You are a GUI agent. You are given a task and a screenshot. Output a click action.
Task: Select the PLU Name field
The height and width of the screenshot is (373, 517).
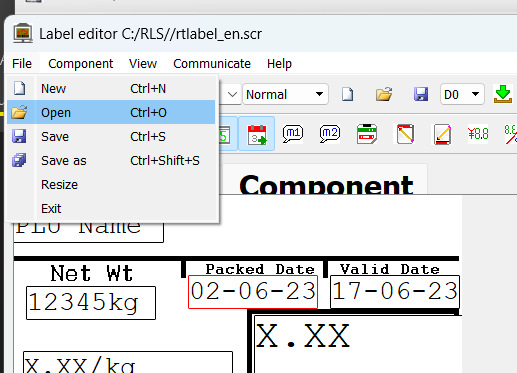pos(89,232)
